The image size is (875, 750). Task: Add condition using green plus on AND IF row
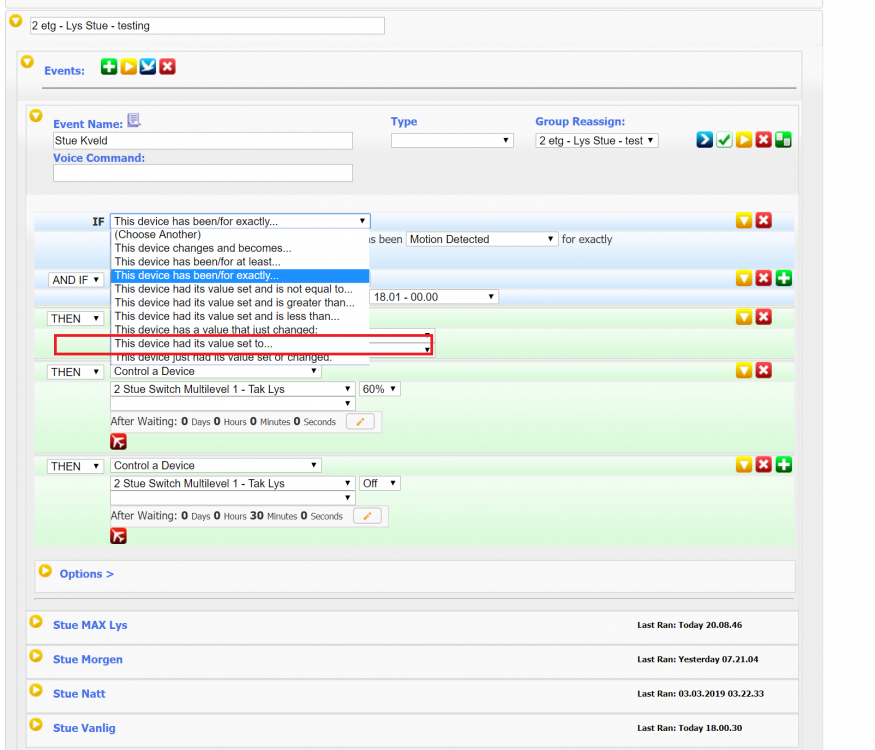coord(783,279)
